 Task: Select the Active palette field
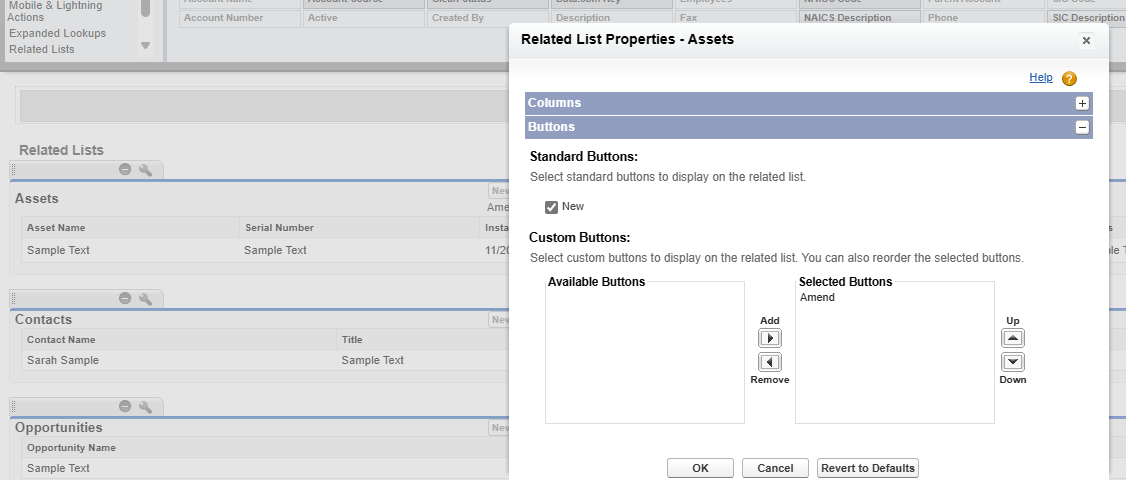coord(364,18)
